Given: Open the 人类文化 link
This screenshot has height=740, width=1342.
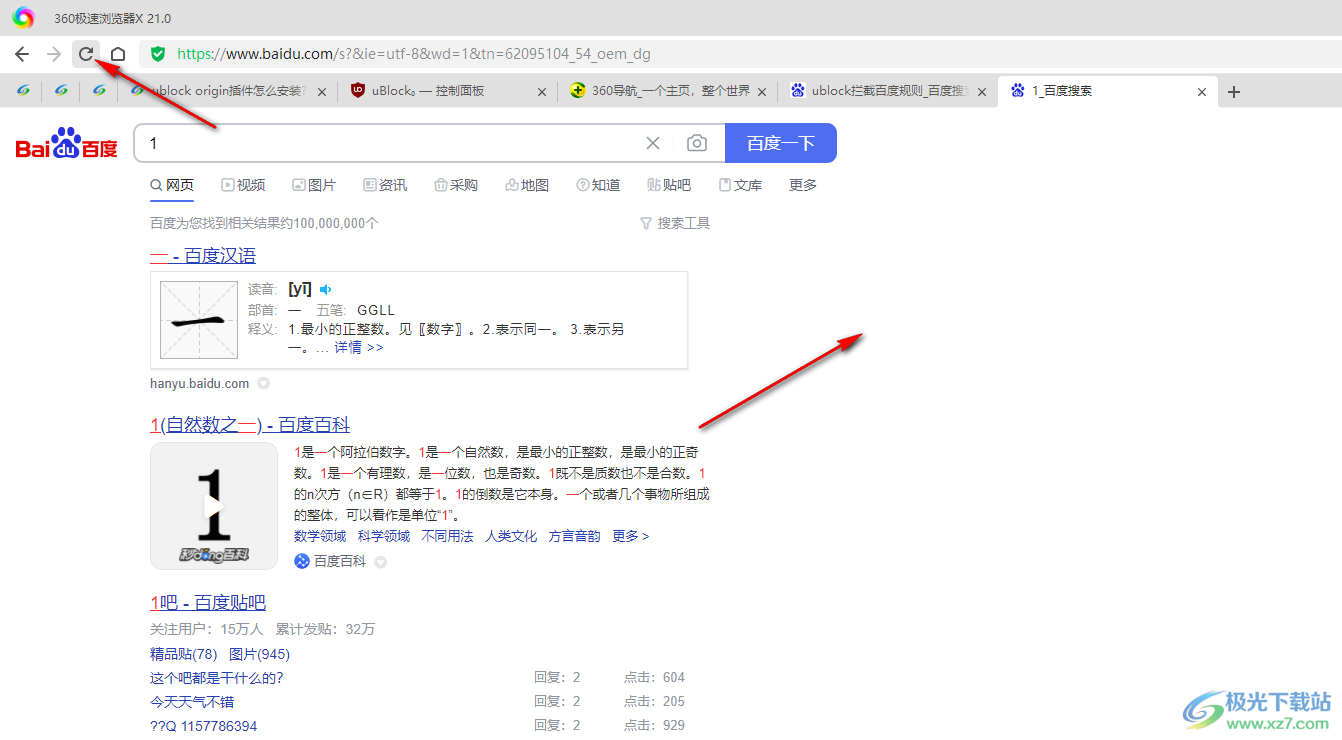Looking at the screenshot, I should (x=511, y=536).
